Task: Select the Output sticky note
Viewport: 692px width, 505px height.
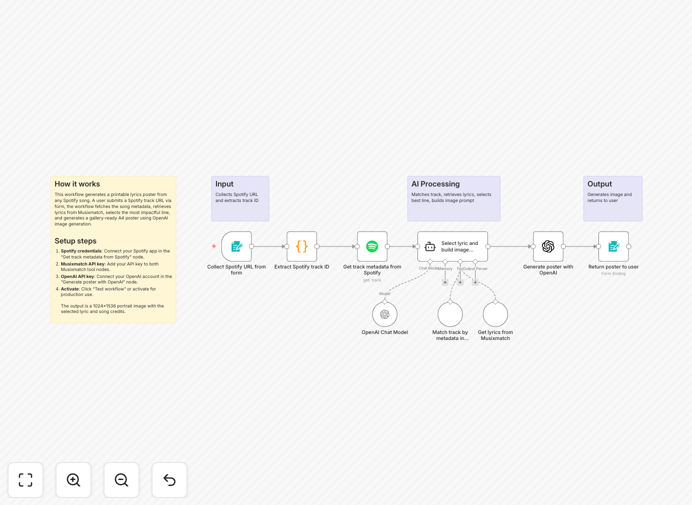Action: click(613, 199)
